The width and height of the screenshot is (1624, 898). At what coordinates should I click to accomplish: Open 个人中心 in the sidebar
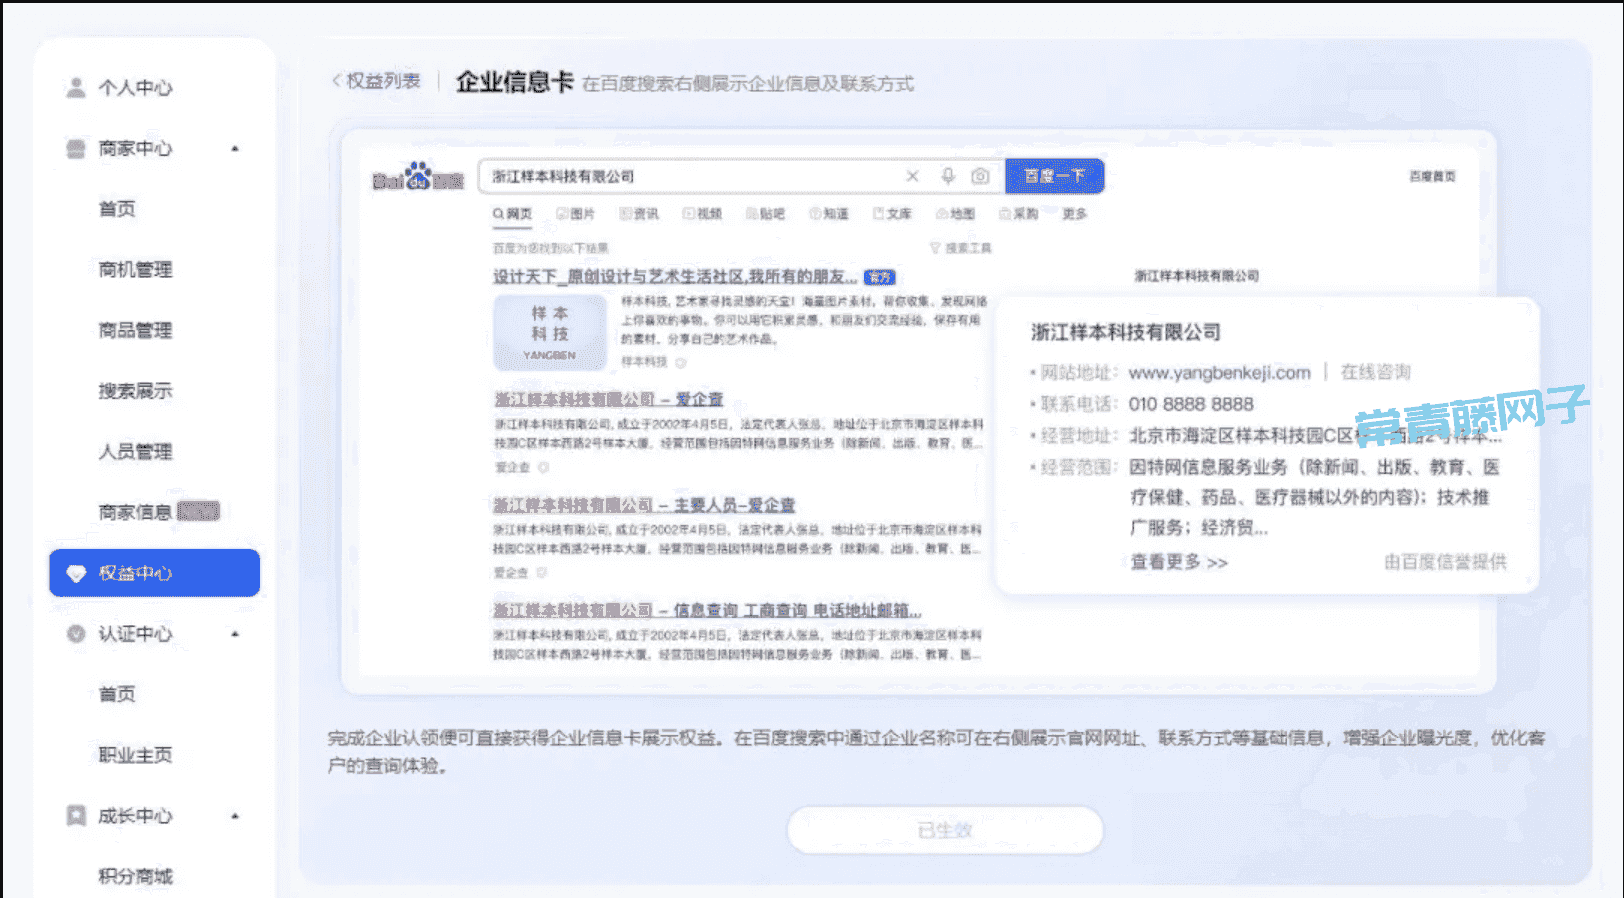pyautogui.click(x=135, y=88)
